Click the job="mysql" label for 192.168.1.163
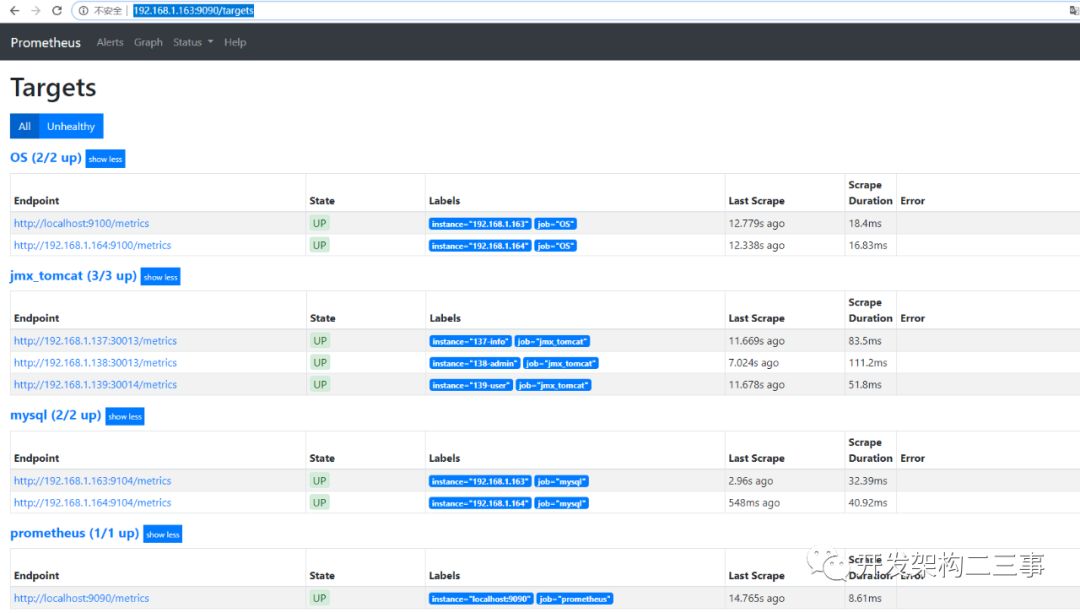The image size is (1080, 613). point(561,481)
